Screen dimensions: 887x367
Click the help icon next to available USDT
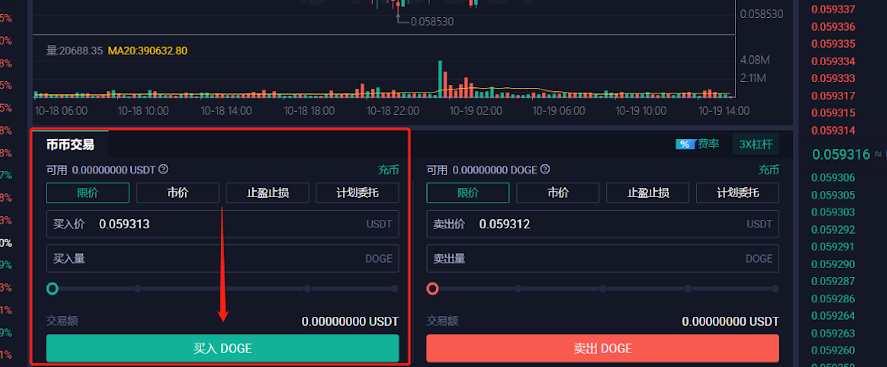tap(163, 169)
